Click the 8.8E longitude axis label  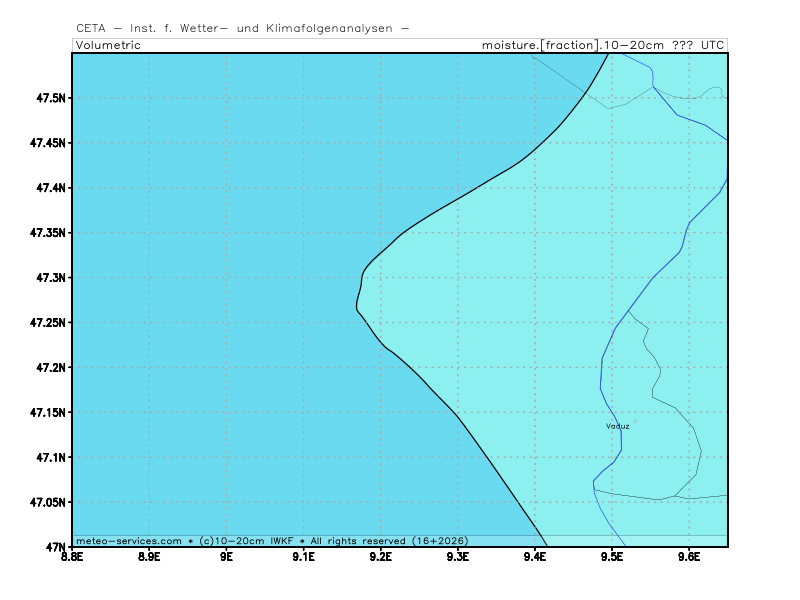[72, 556]
